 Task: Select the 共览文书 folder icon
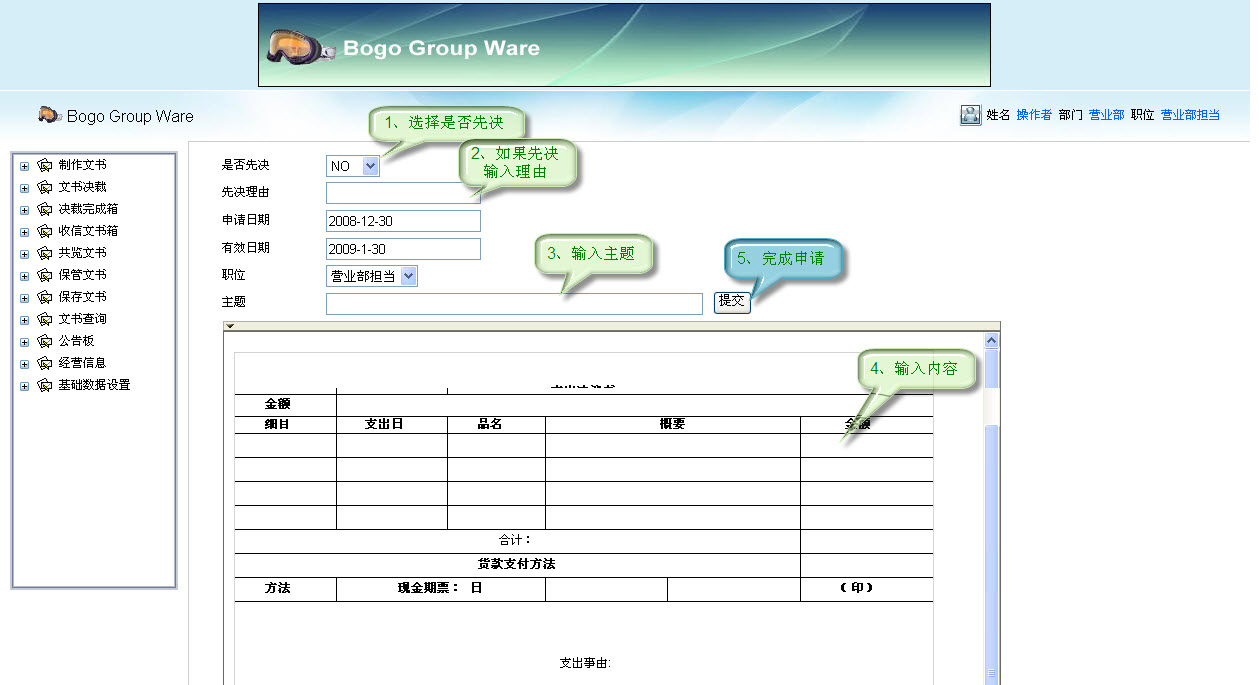tap(45, 253)
